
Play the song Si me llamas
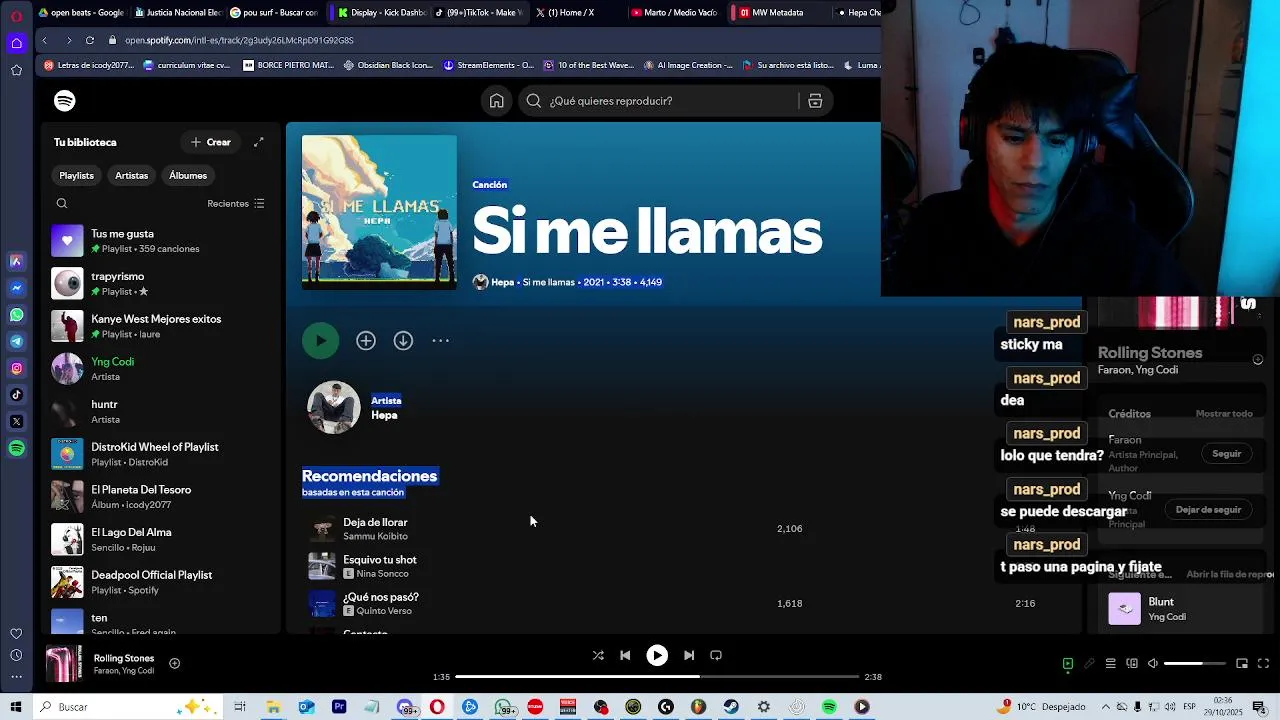pos(321,341)
